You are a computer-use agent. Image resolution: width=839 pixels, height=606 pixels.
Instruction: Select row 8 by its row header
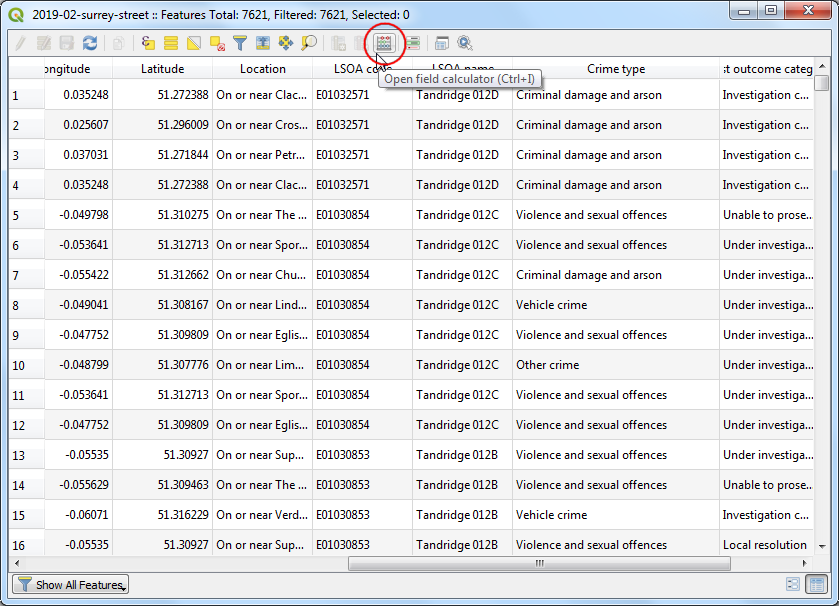(x=26, y=305)
